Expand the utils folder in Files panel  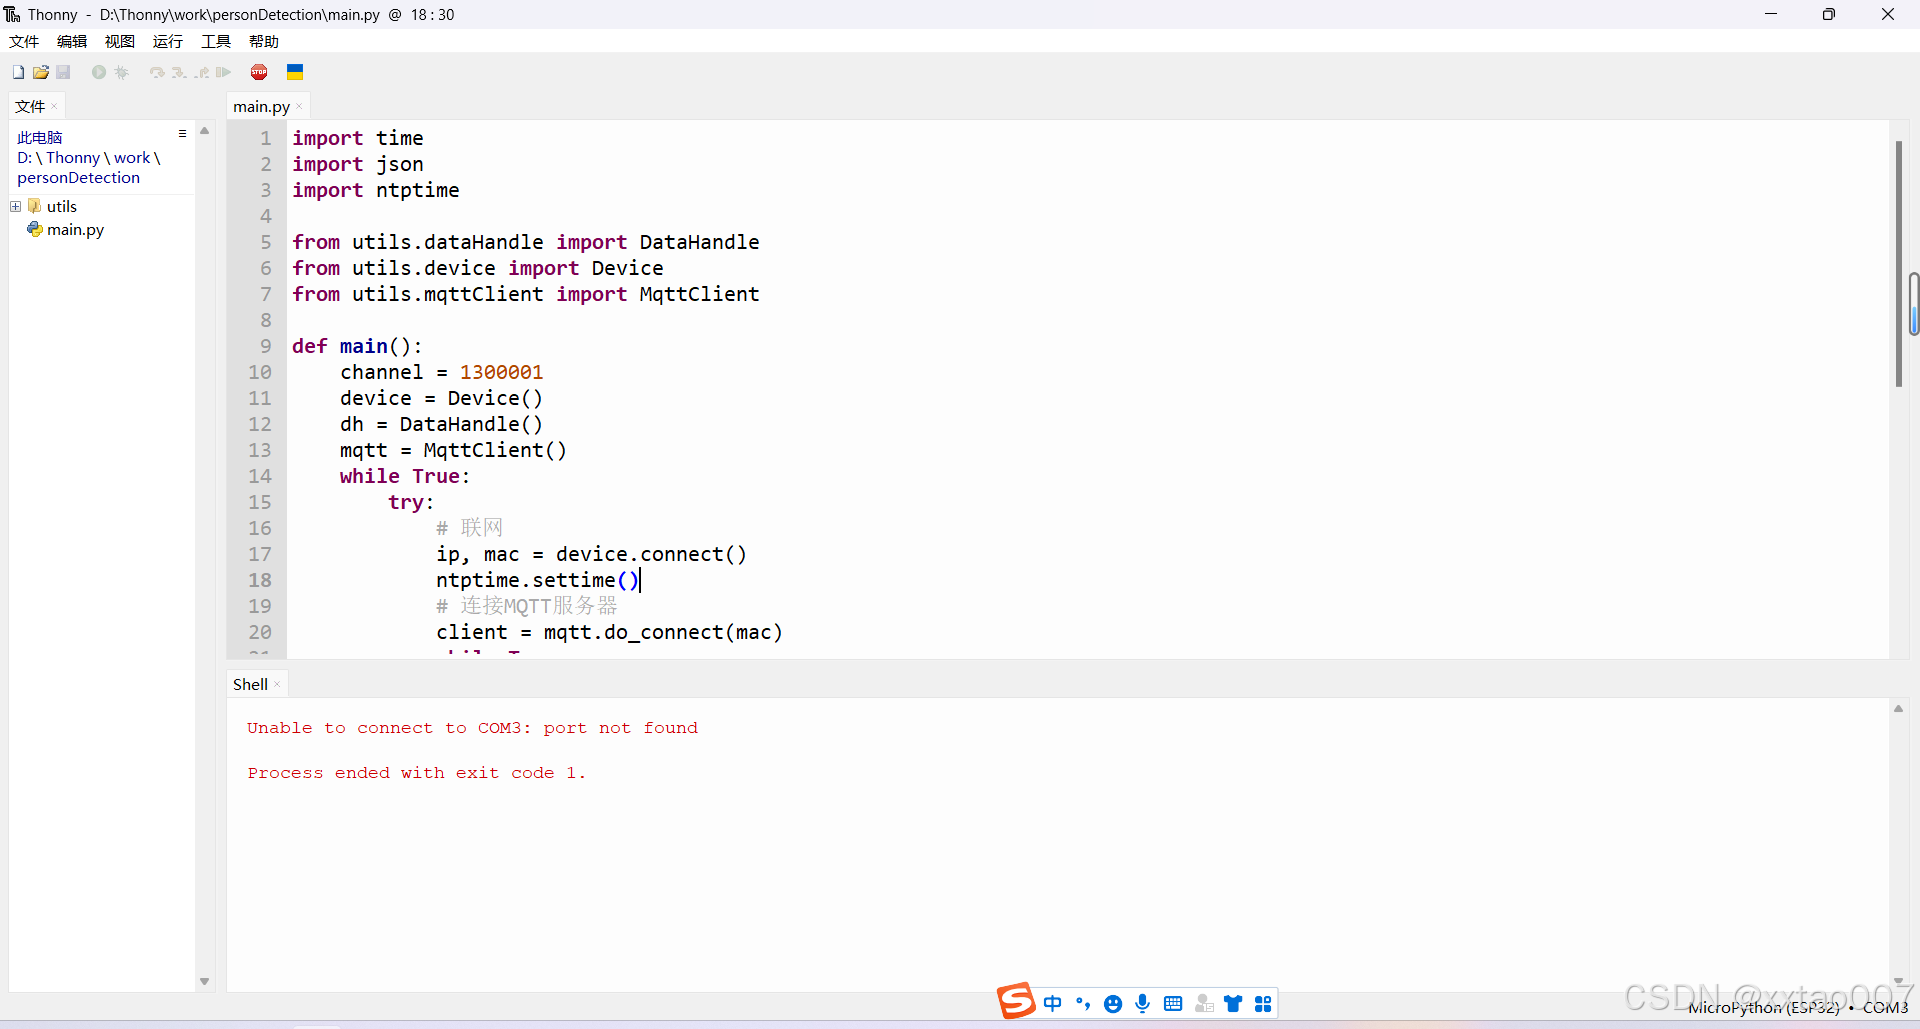(x=14, y=206)
